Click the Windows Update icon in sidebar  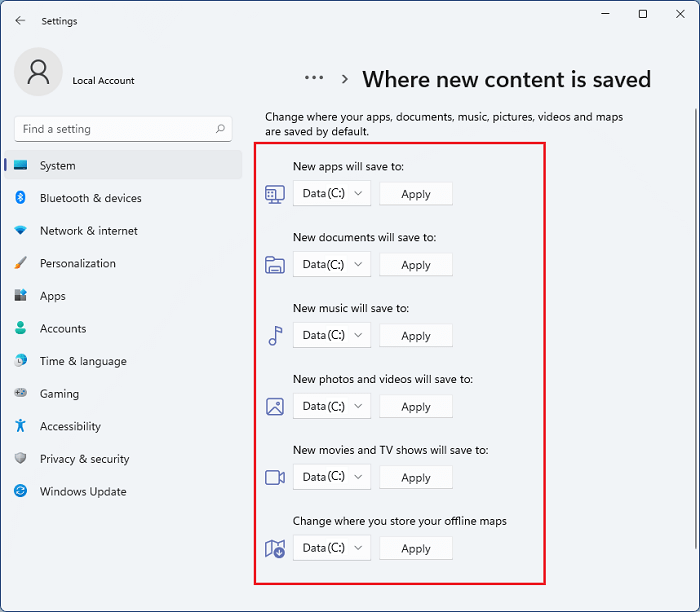tap(20, 491)
